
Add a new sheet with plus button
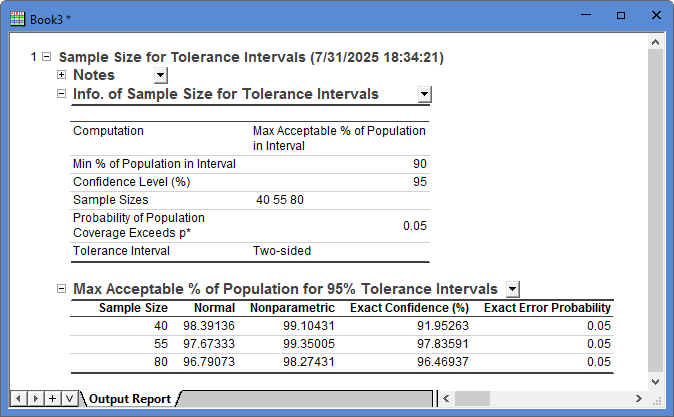52,399
